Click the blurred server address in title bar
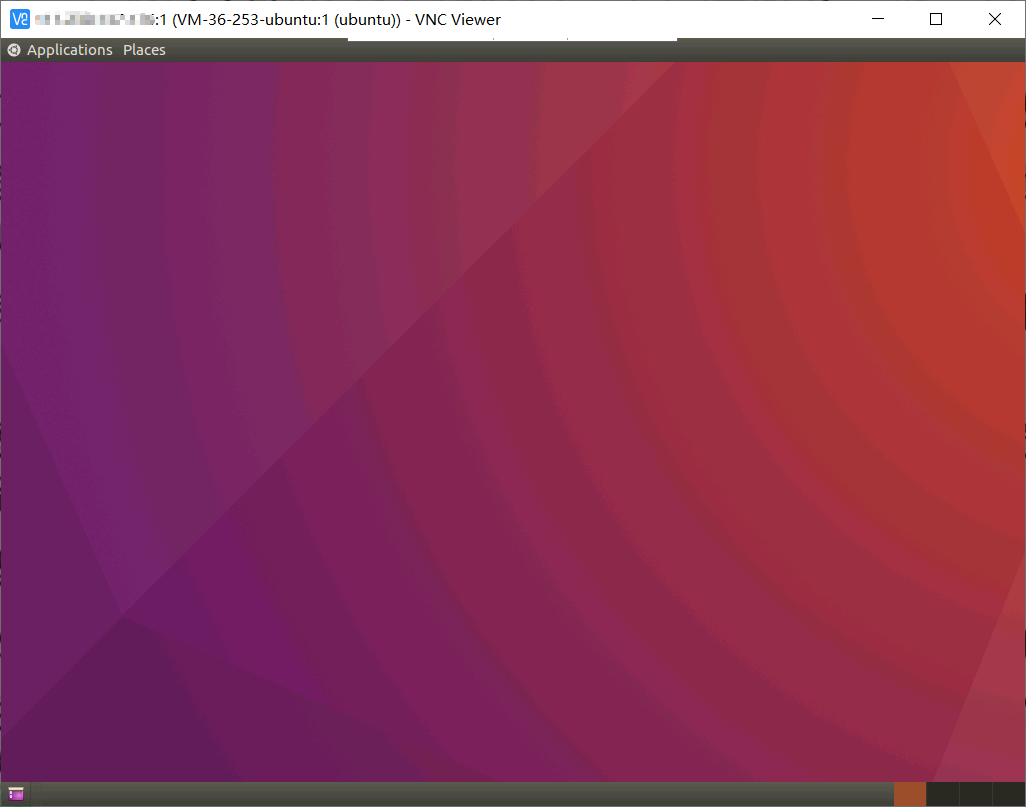This screenshot has height=807, width=1026. (x=90, y=19)
